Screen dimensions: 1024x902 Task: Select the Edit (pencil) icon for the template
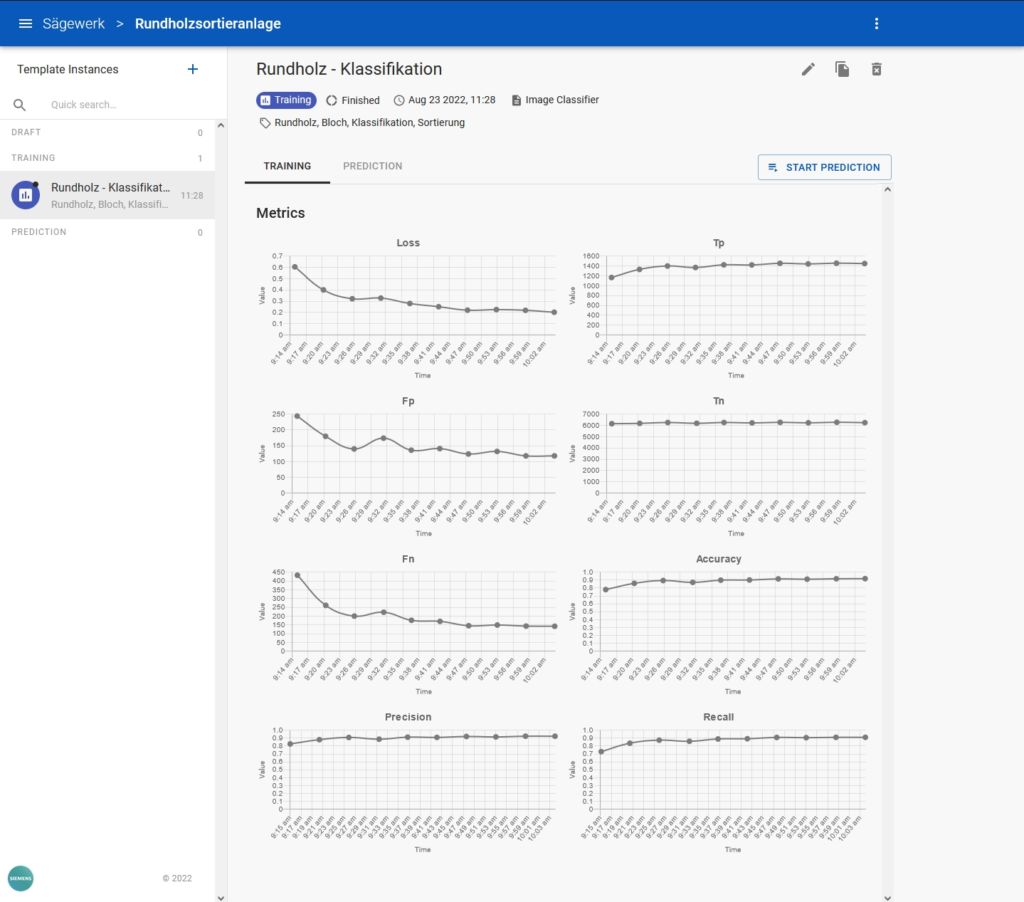pyautogui.click(x=808, y=69)
